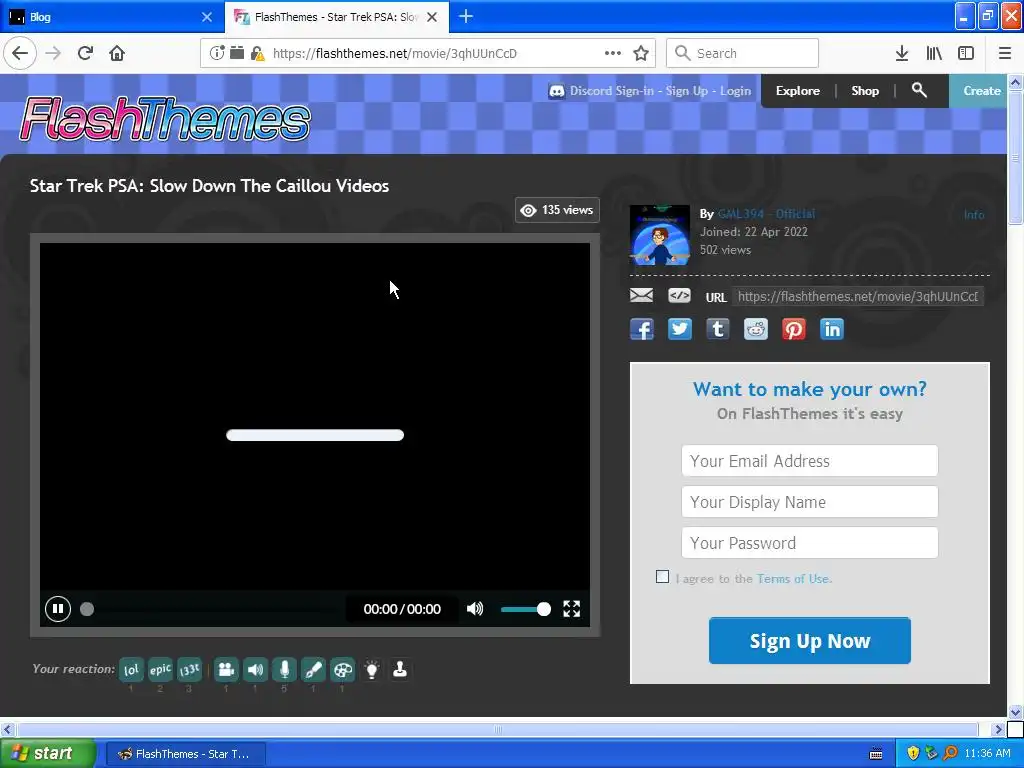Share video on Tumblr
Screen dimensions: 1024x768
[x=718, y=329]
